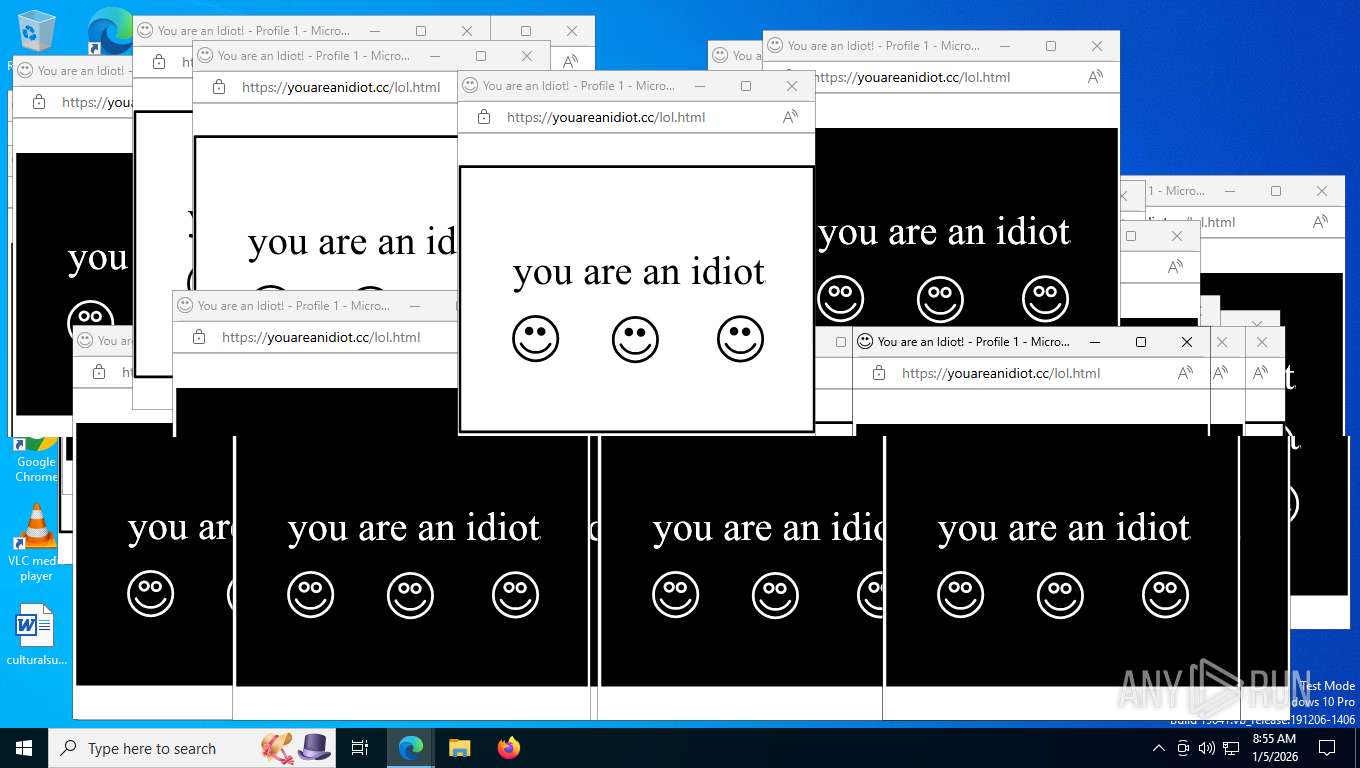The image size is (1360, 768).
Task: Open the clock showing 8:55 AM
Action: 1274,747
